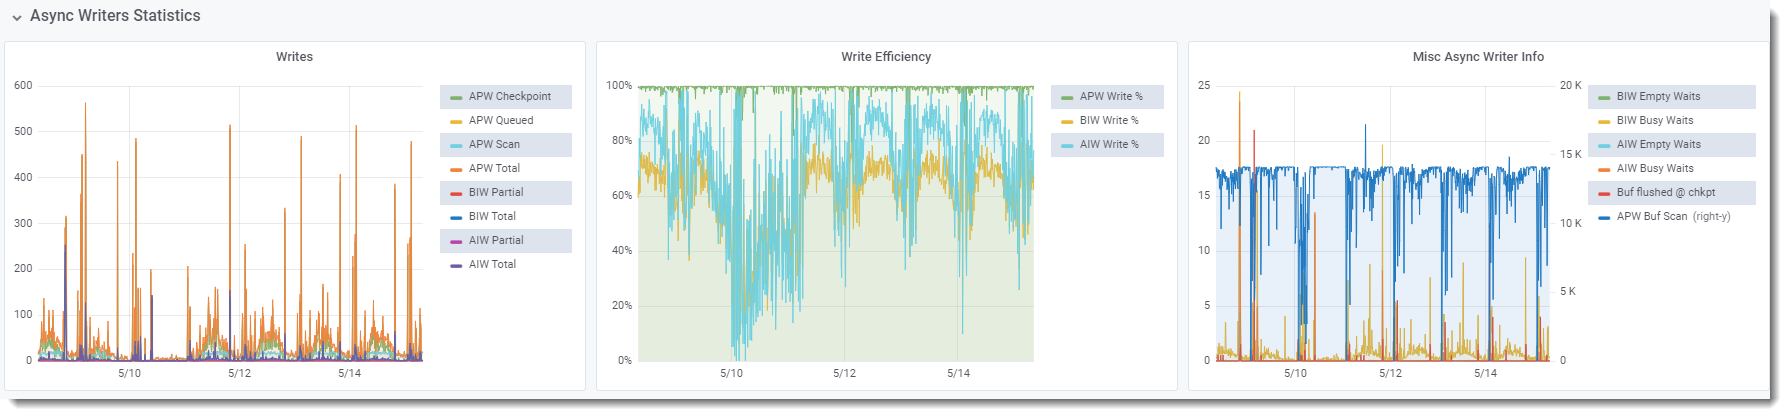Select BIW Busy Waits legend label
This screenshot has width=1788, height=417.
click(x=1654, y=121)
